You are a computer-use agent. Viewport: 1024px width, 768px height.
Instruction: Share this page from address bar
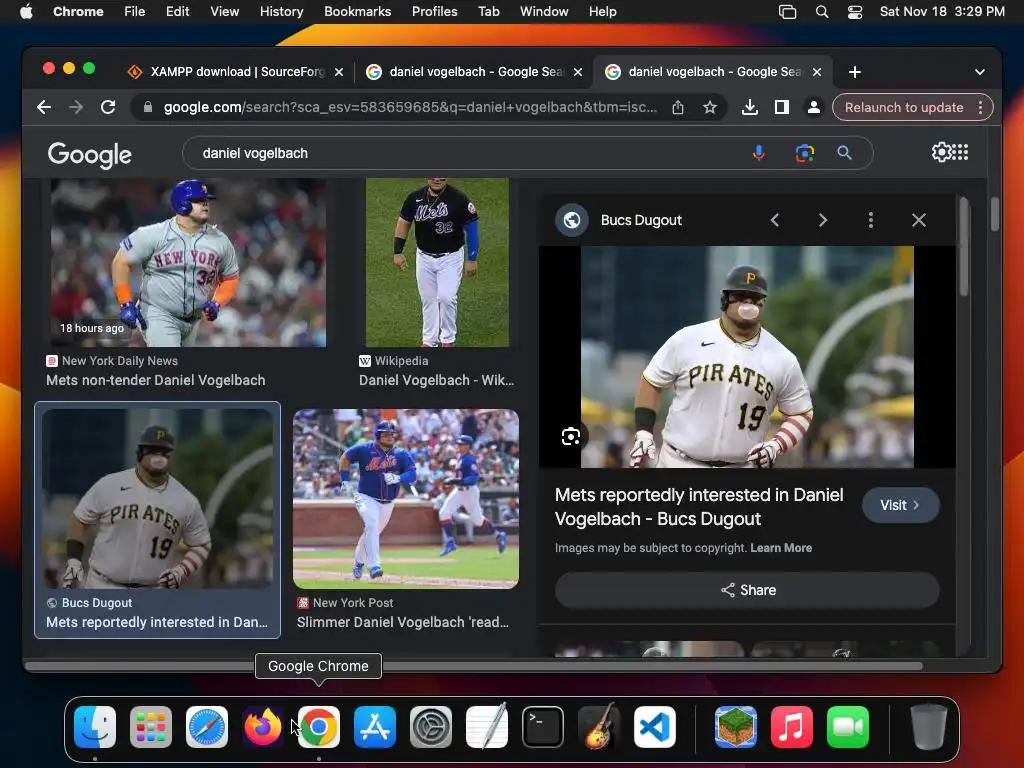tap(678, 107)
